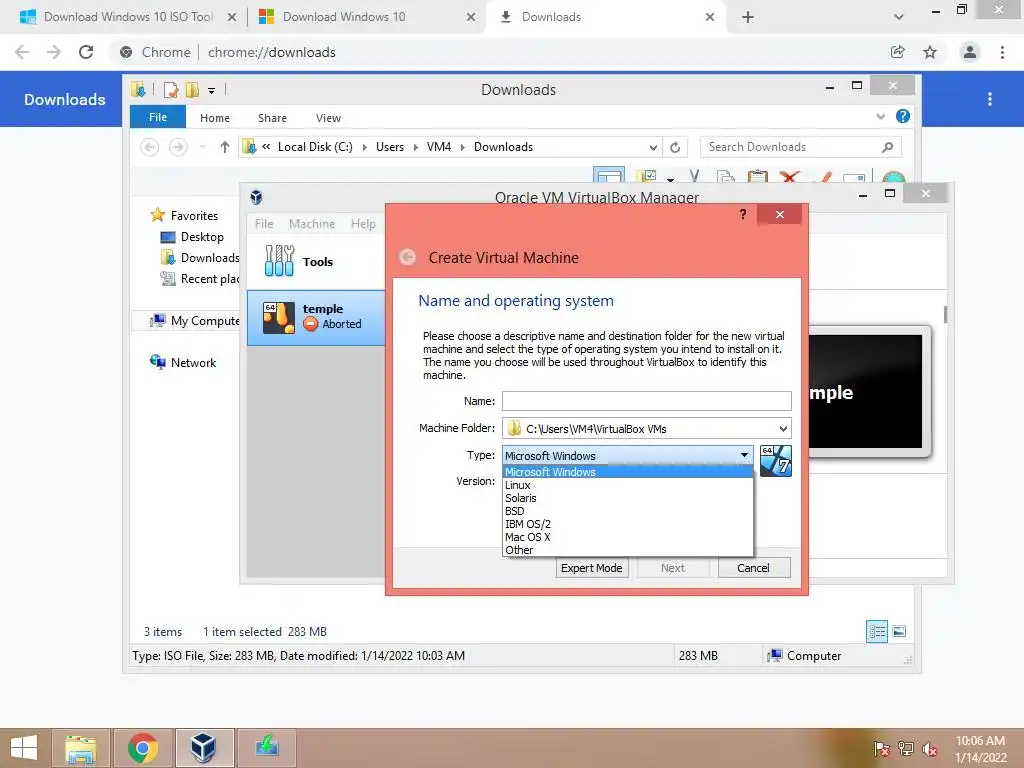
Task: Click the Next button
Action: [x=673, y=568]
